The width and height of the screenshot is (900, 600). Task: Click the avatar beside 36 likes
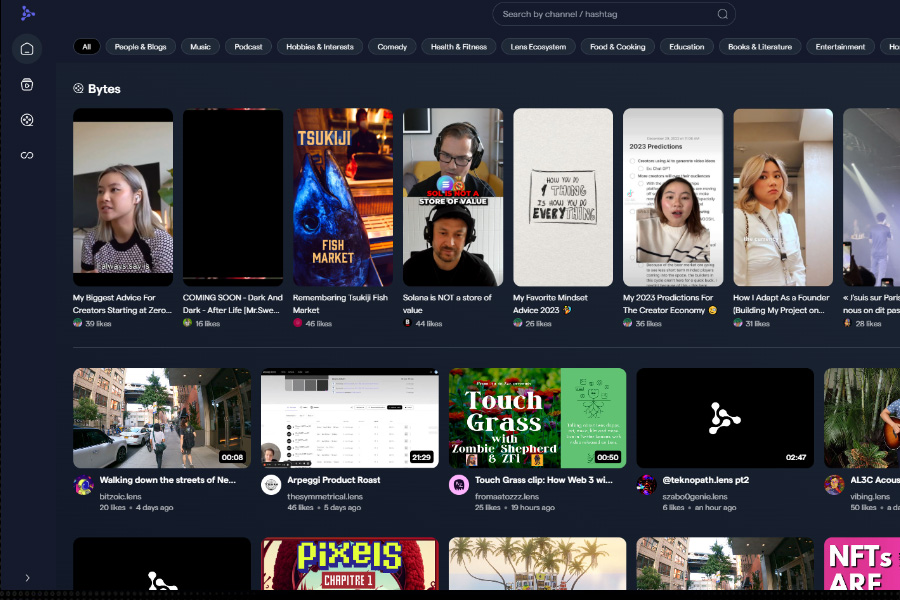(627, 323)
